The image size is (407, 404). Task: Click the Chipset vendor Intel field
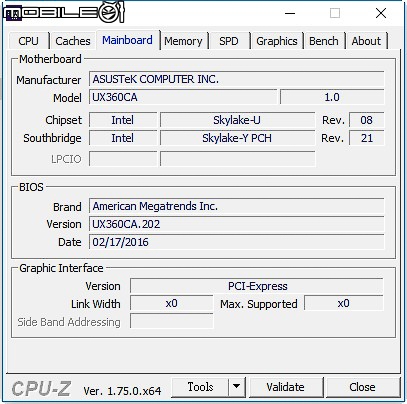pyautogui.click(x=123, y=120)
